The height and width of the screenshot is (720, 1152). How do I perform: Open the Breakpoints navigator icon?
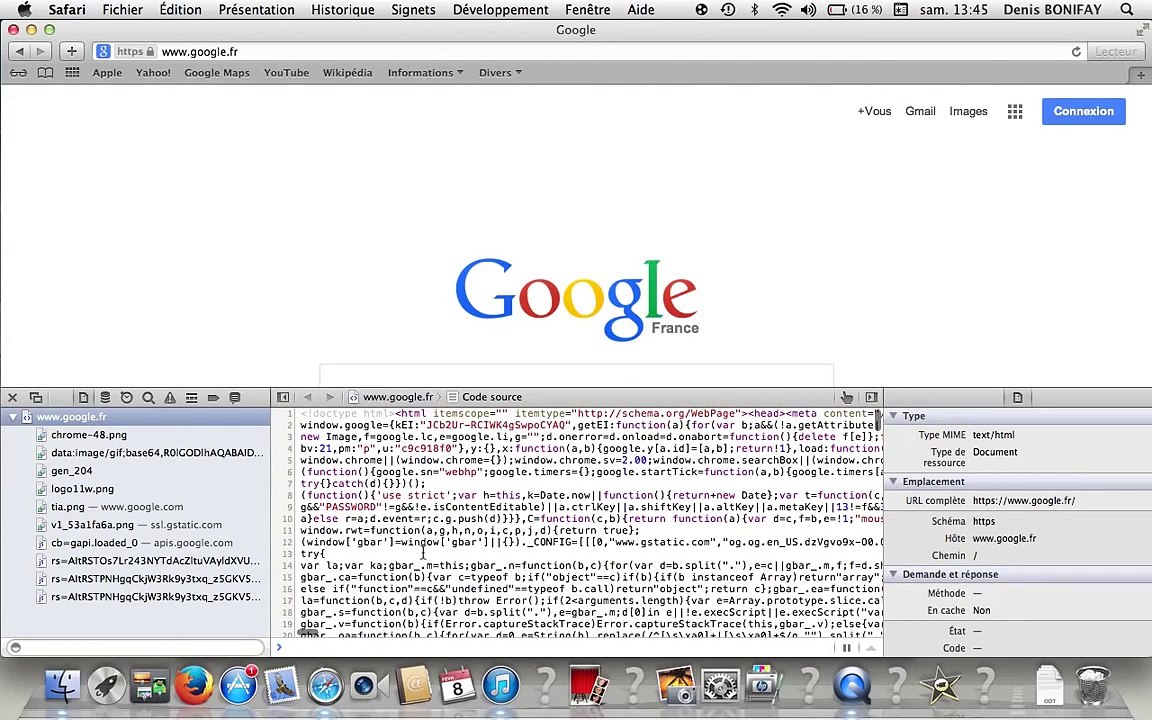(x=213, y=397)
